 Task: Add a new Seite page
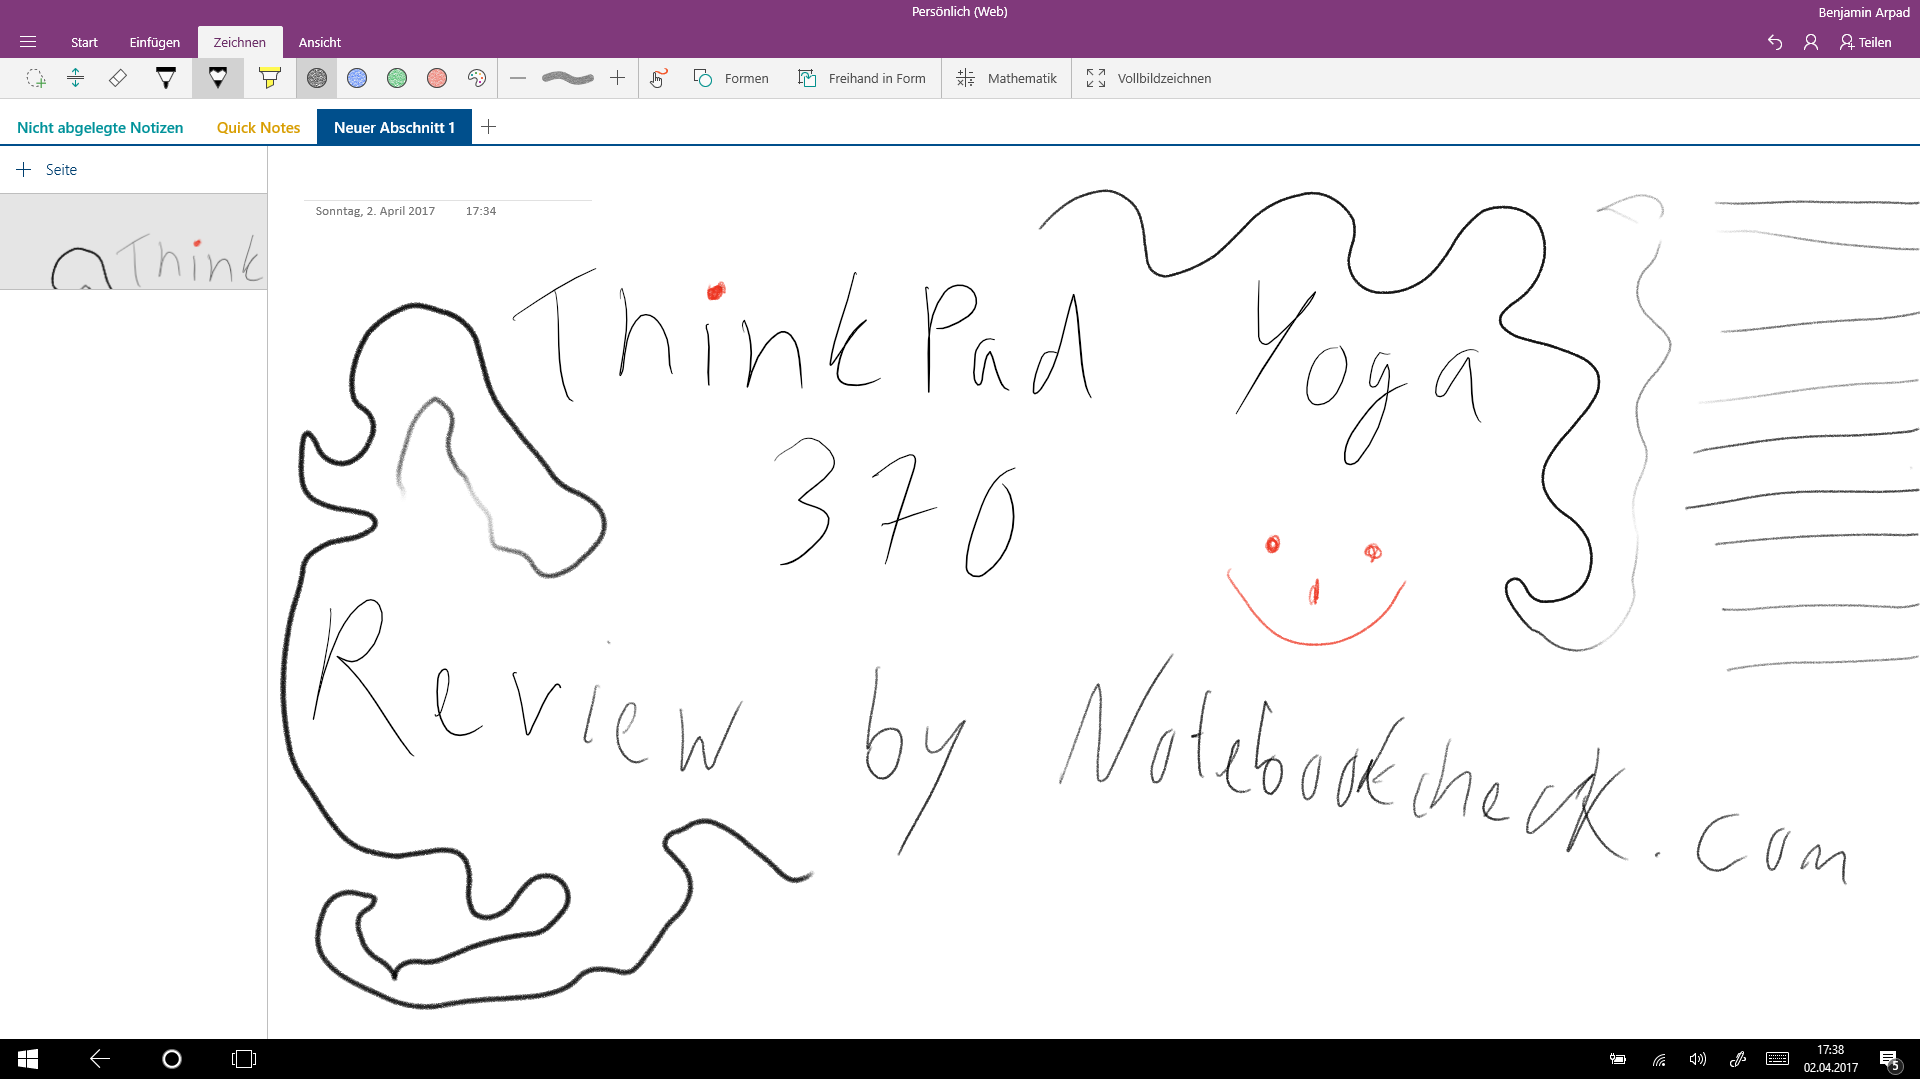coord(47,170)
